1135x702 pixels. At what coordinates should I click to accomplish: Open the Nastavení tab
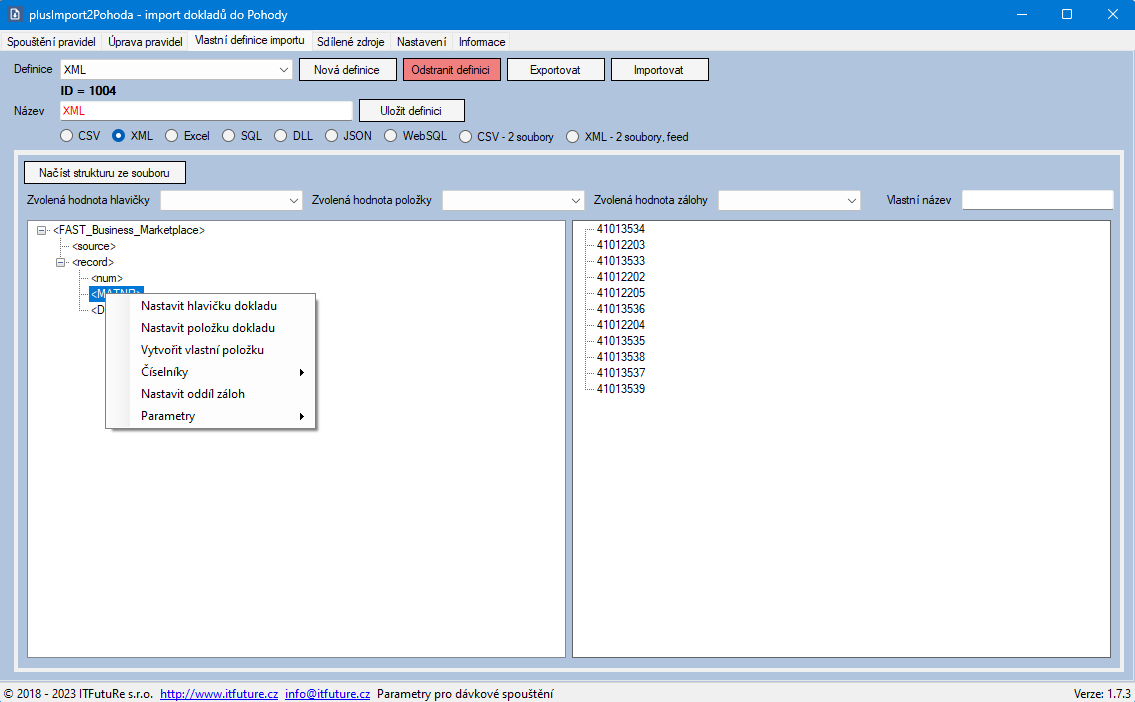[421, 42]
